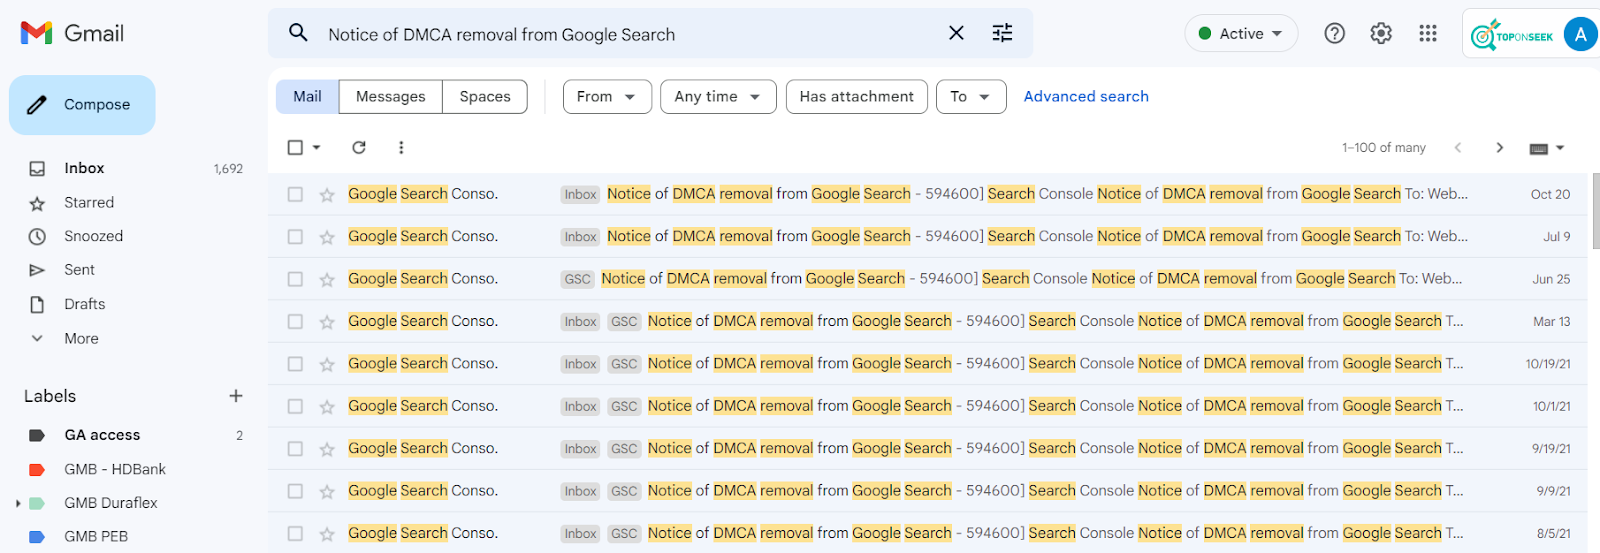Open the Drafts folder
The height and width of the screenshot is (553, 1600).
[84, 304]
